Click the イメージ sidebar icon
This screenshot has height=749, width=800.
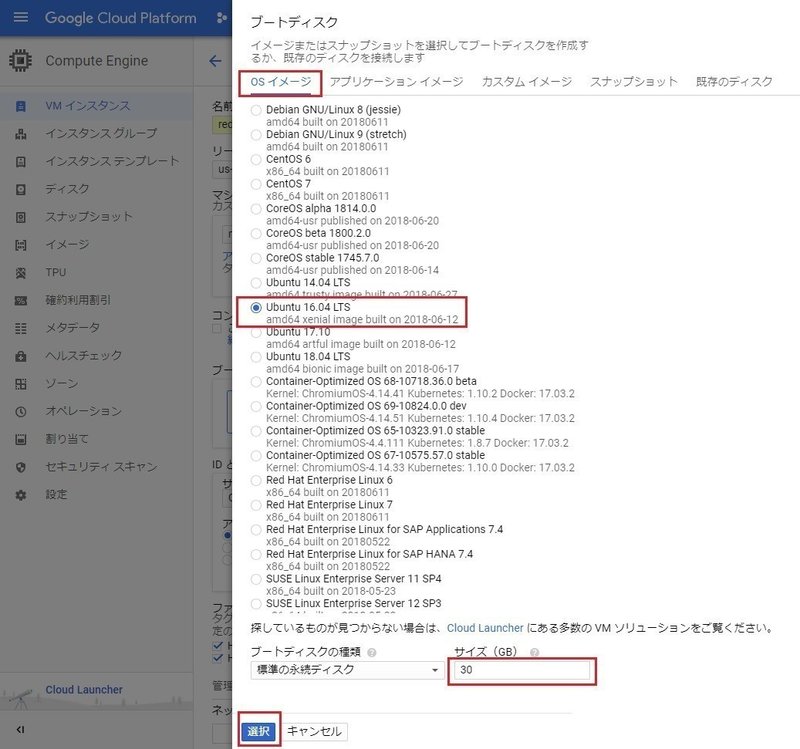click(x=21, y=245)
